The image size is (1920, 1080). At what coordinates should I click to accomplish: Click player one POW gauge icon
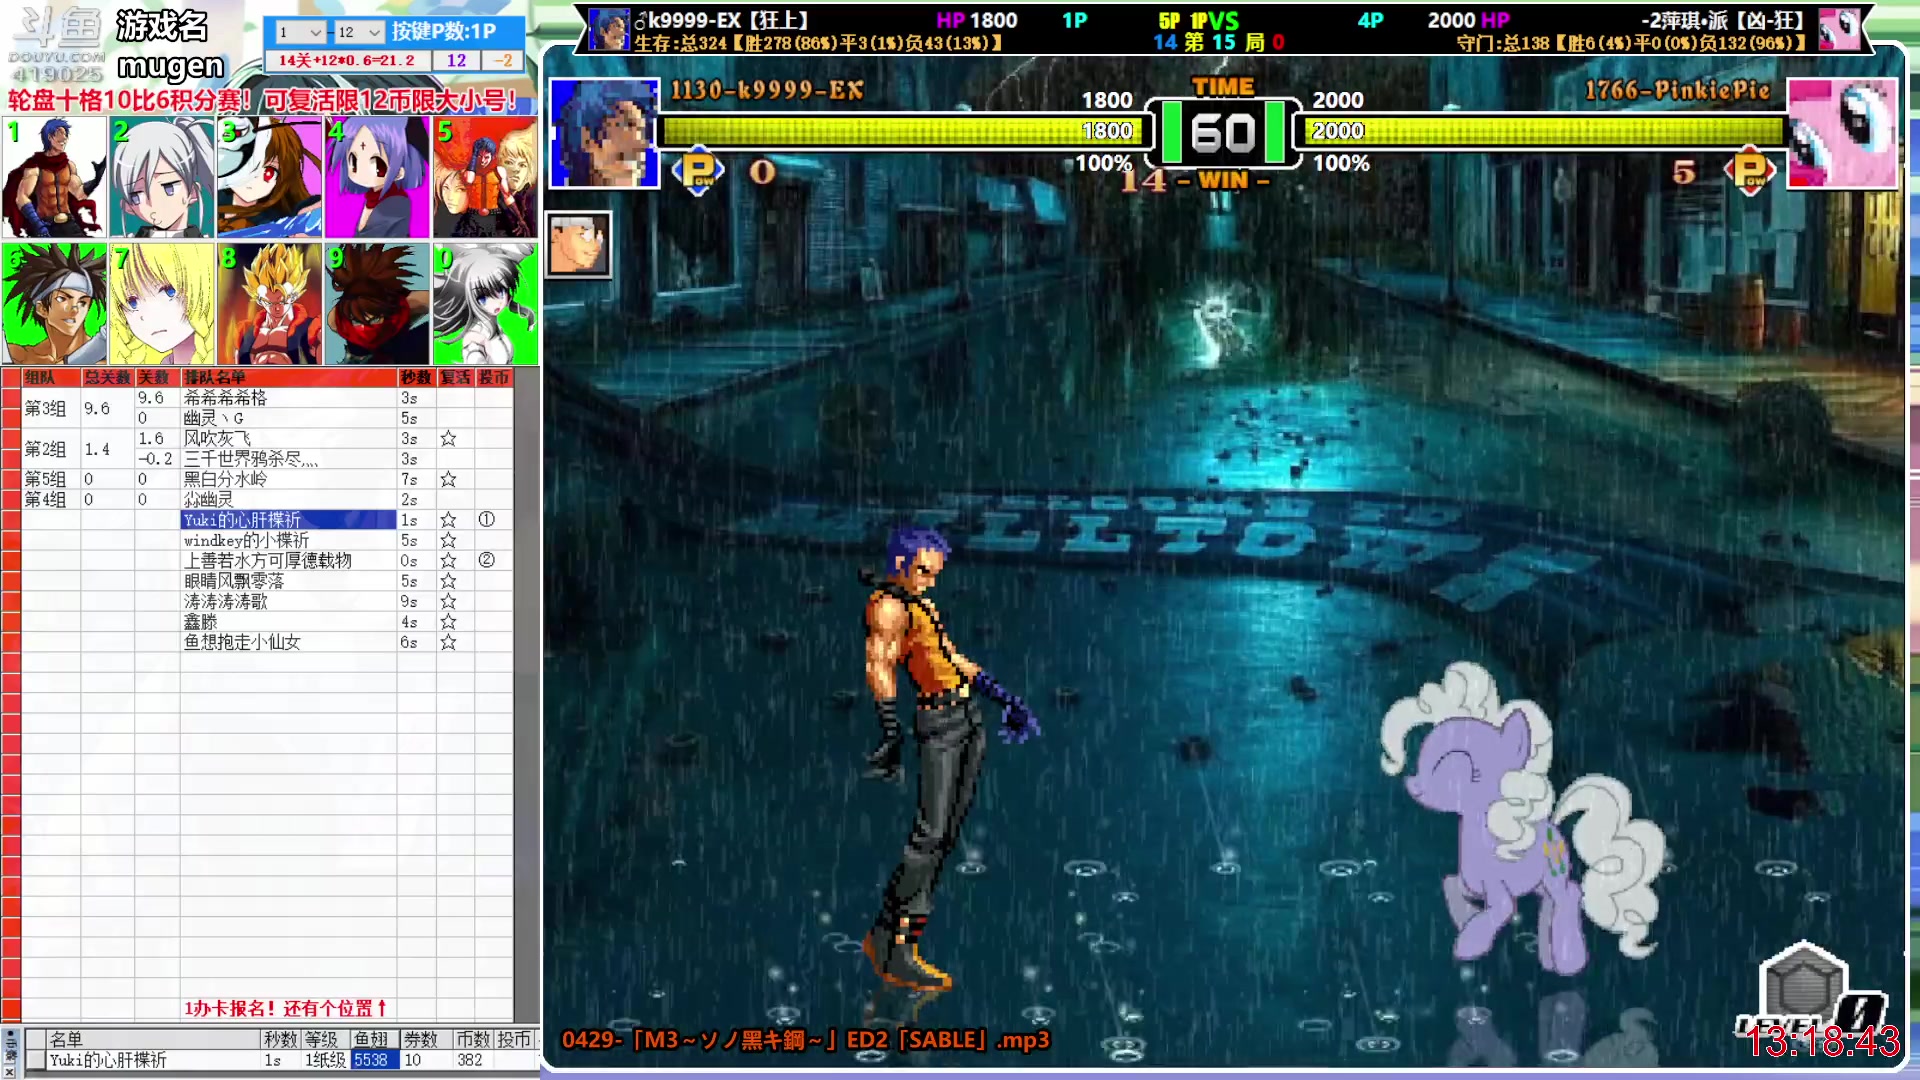pos(698,171)
